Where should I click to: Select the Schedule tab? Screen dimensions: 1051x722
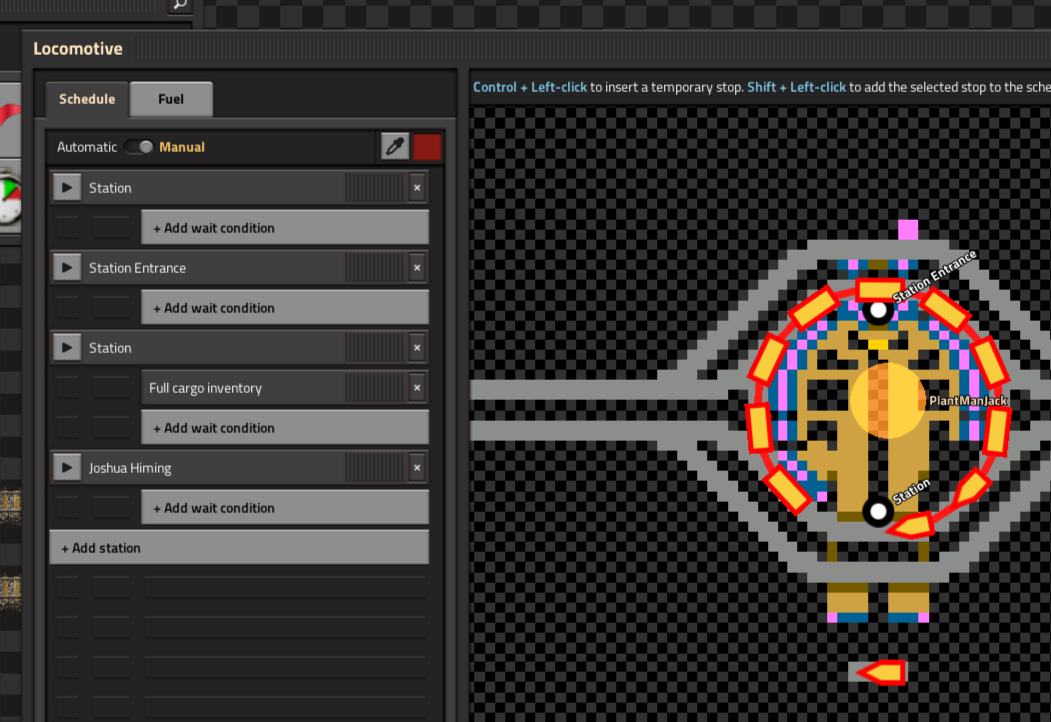point(87,99)
